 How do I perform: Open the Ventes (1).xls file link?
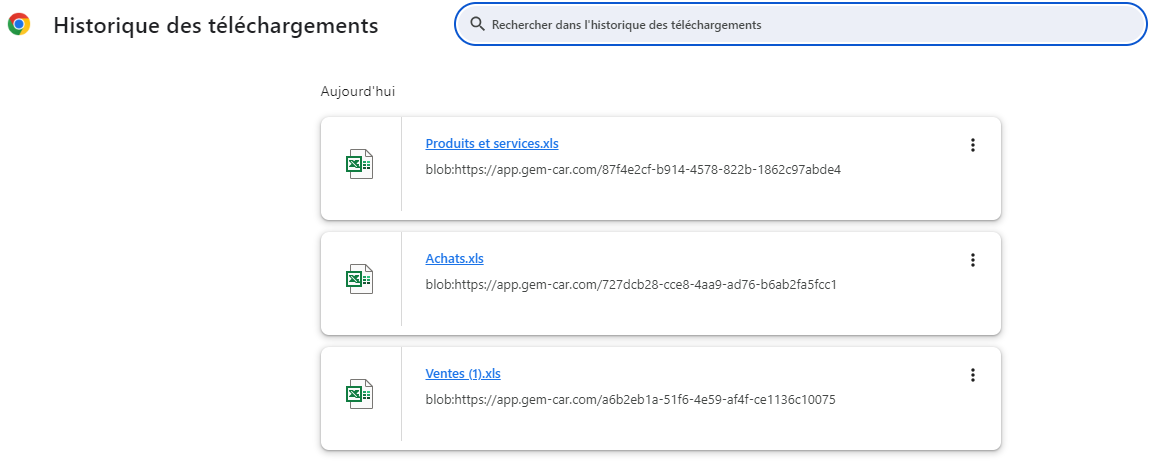pos(462,374)
